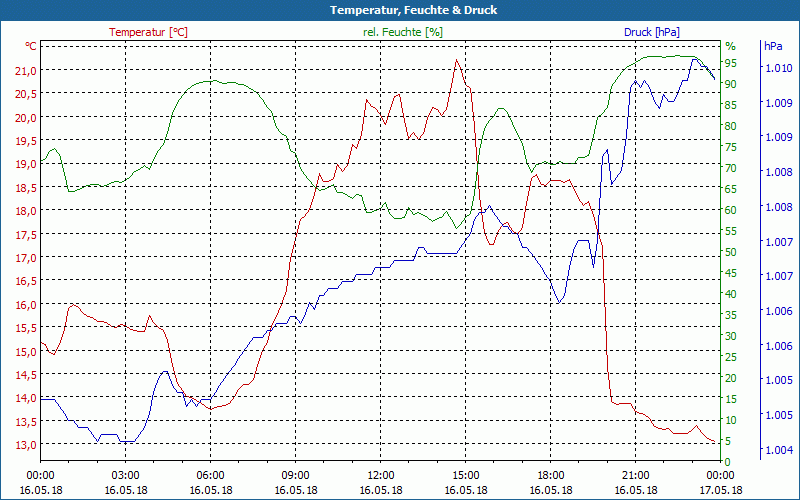Click the 16,0 temperature axis tick
Image resolution: width=800 pixels, height=500 pixels.
(26, 305)
